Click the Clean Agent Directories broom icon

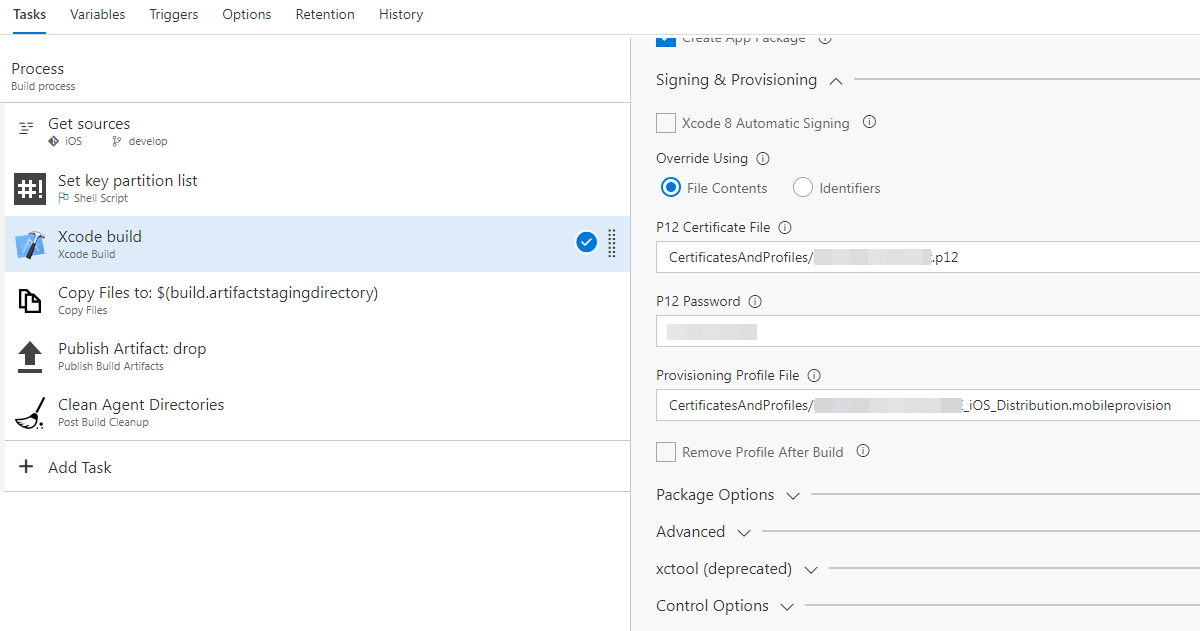point(29,412)
